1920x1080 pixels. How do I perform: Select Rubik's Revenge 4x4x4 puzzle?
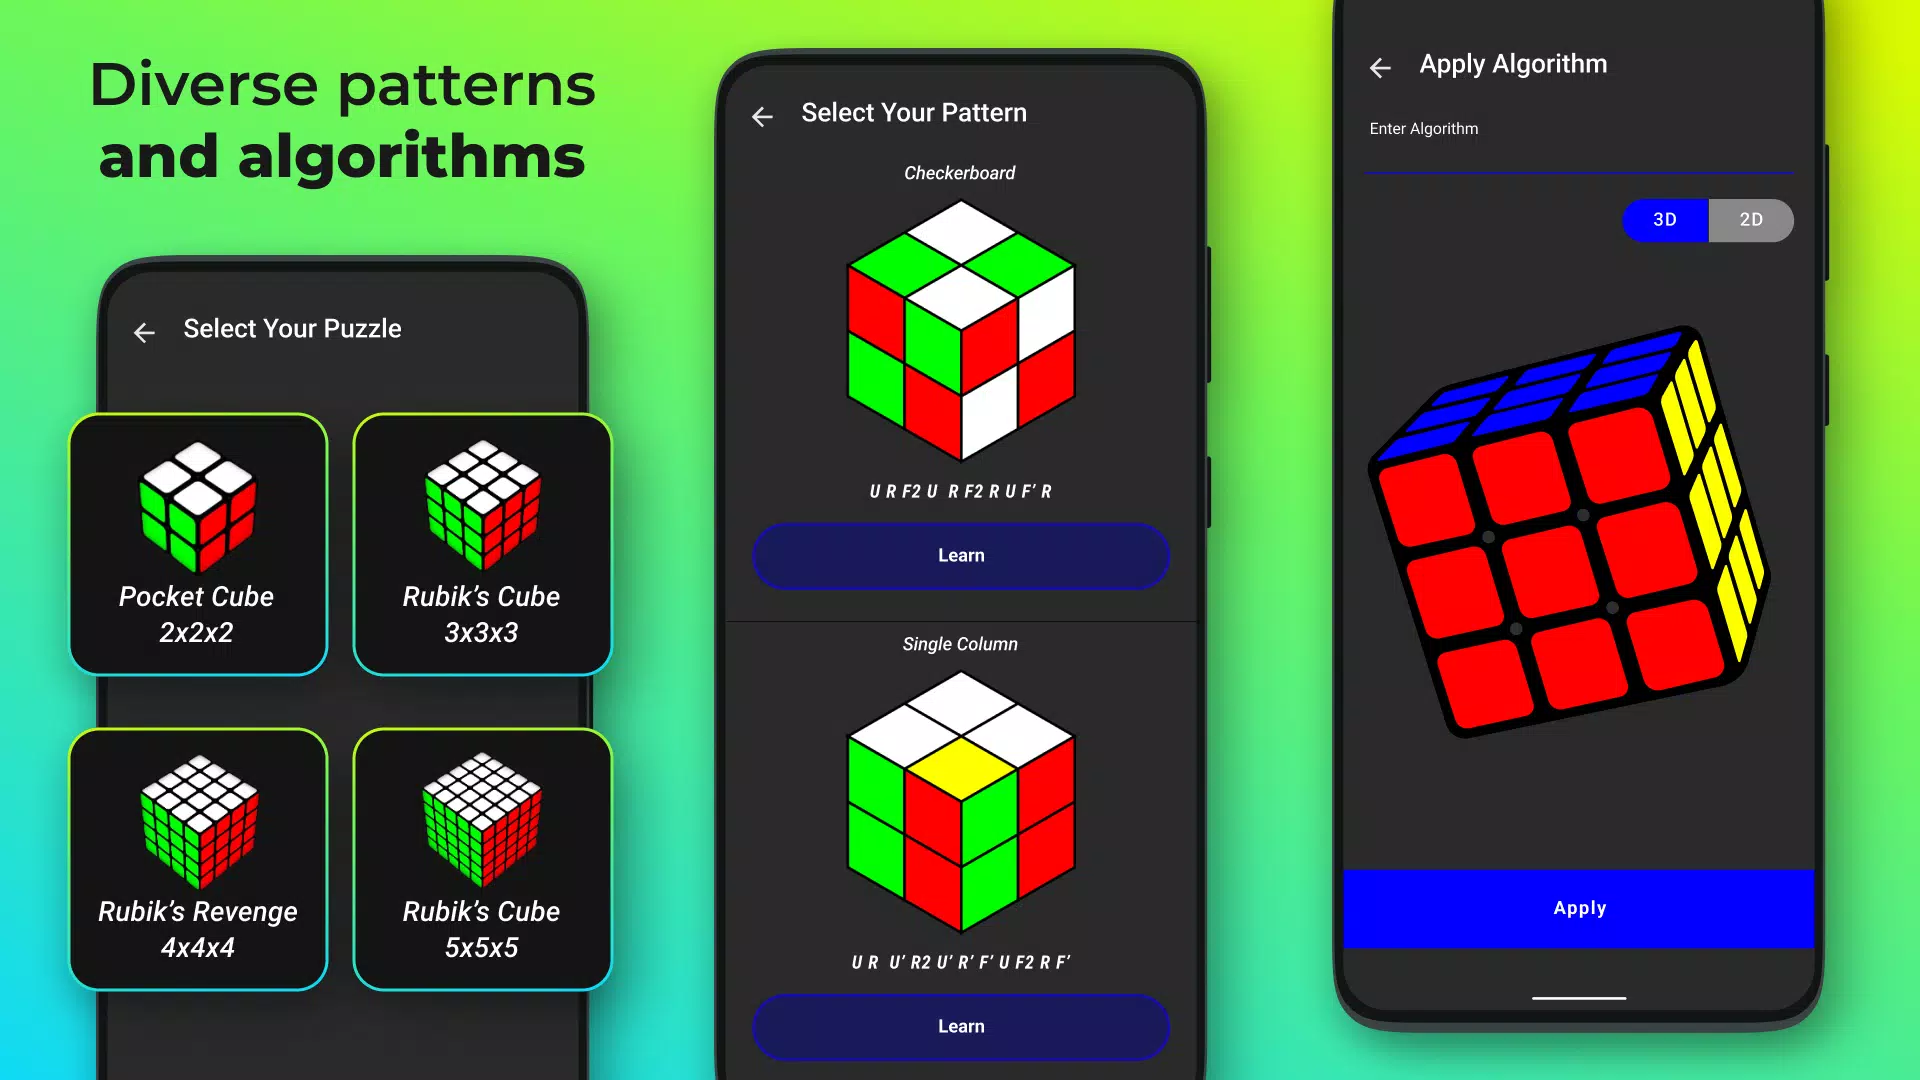[196, 857]
